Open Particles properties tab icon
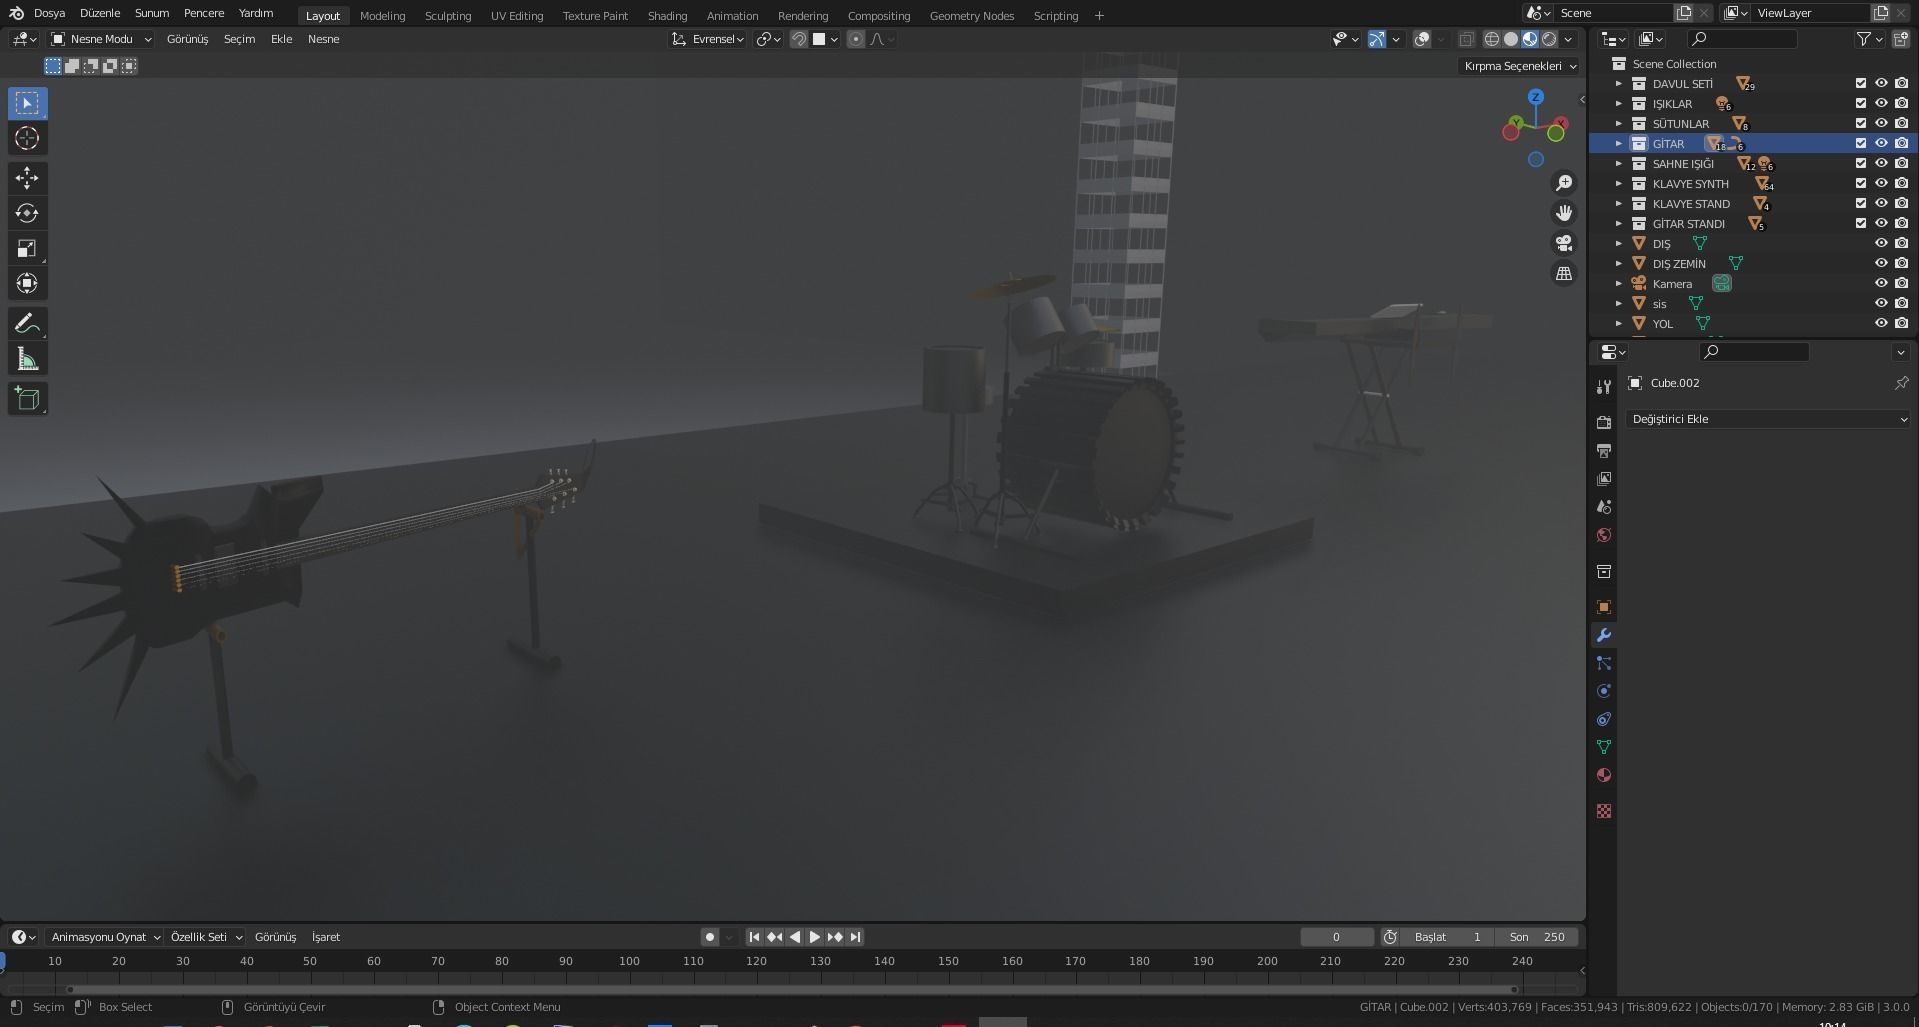1919x1027 pixels. 1604,663
